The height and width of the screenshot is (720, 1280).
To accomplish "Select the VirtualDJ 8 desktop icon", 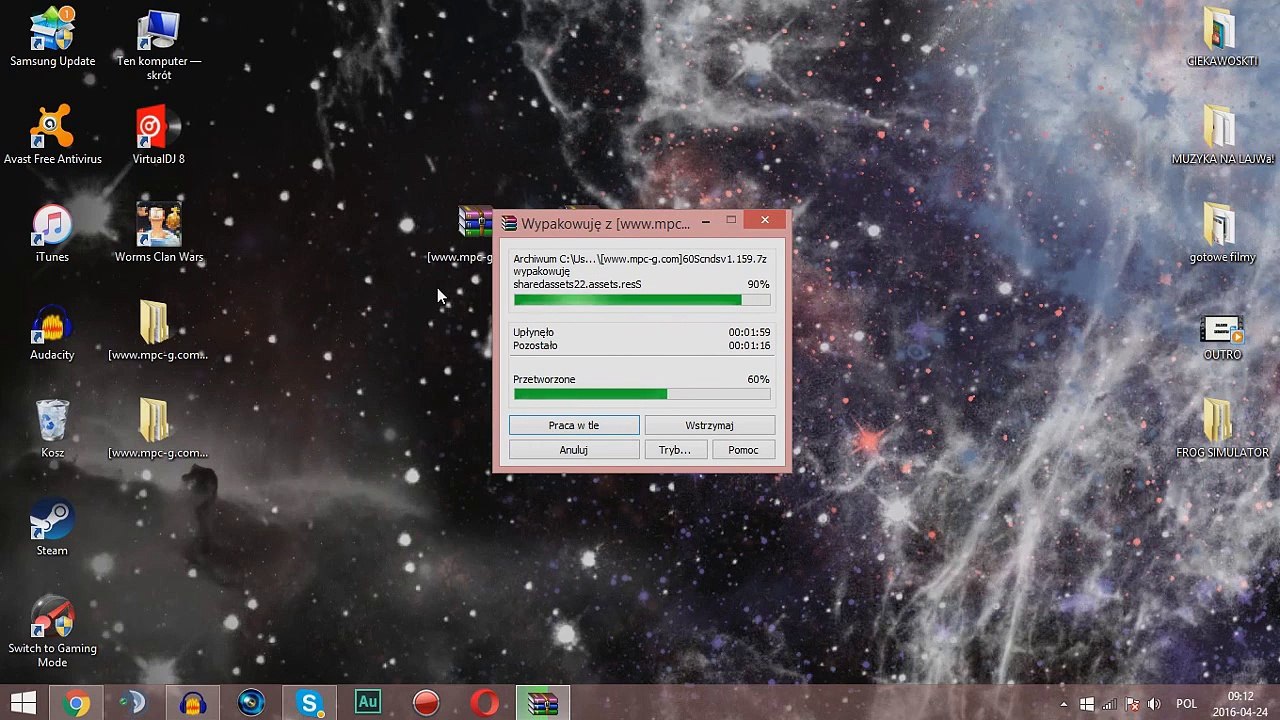I will (158, 135).
